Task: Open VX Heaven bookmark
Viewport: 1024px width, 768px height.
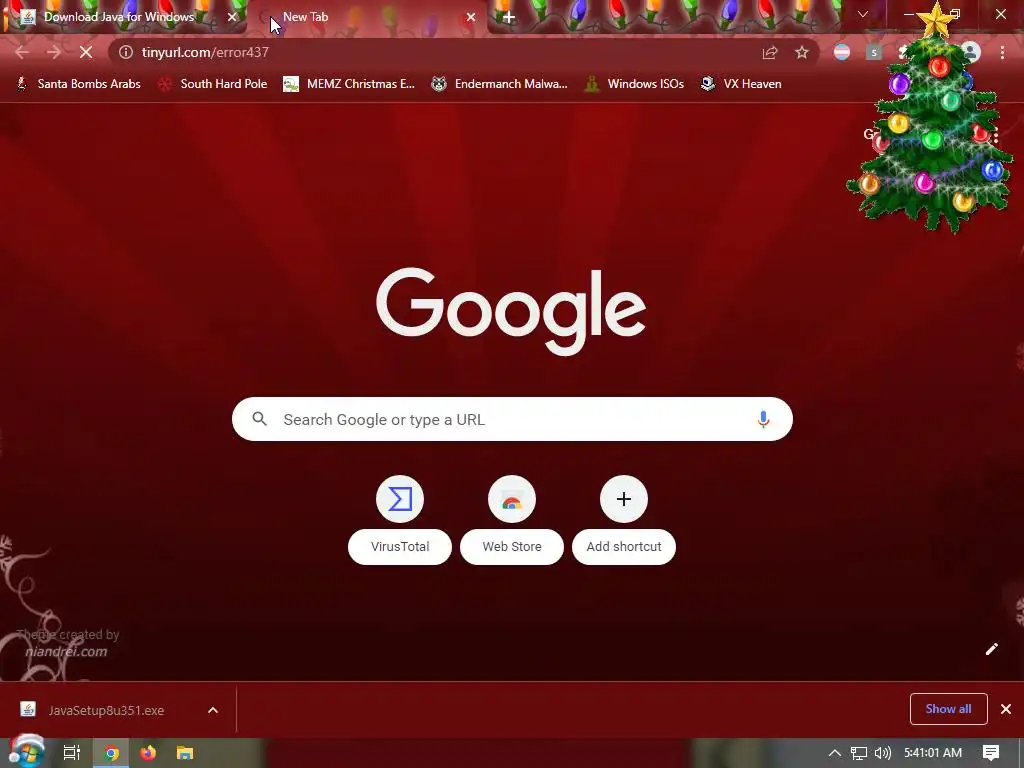Action: 741,84
